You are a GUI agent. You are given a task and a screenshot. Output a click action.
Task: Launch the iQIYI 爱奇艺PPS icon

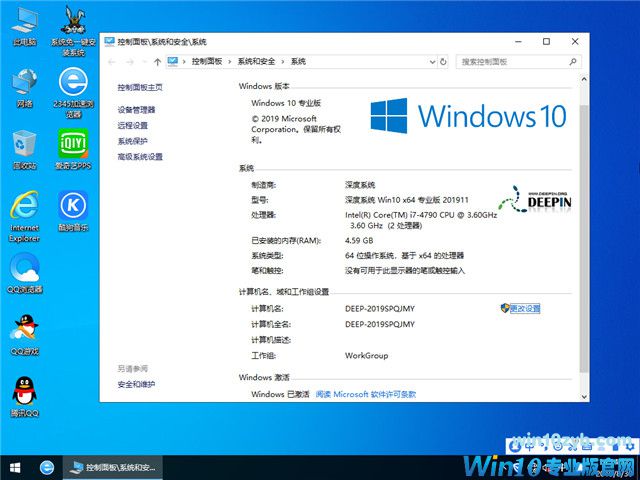pyautogui.click(x=73, y=149)
